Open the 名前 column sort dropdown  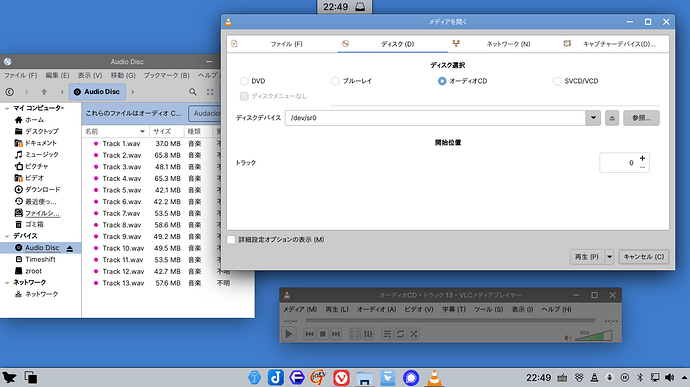tap(142, 131)
